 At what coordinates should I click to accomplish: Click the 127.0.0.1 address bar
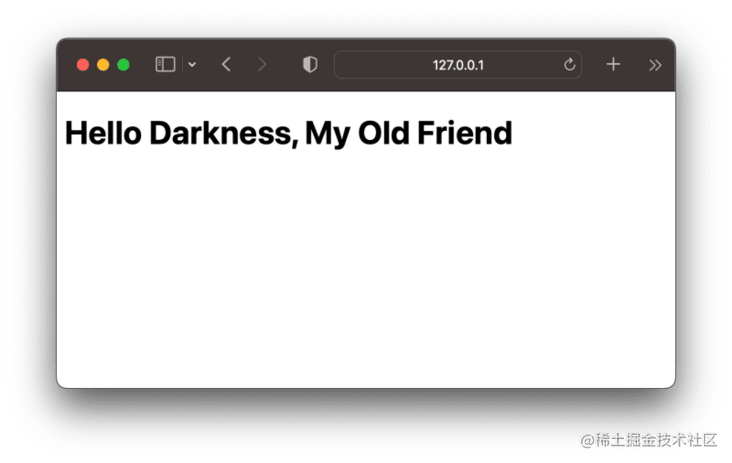[458, 65]
